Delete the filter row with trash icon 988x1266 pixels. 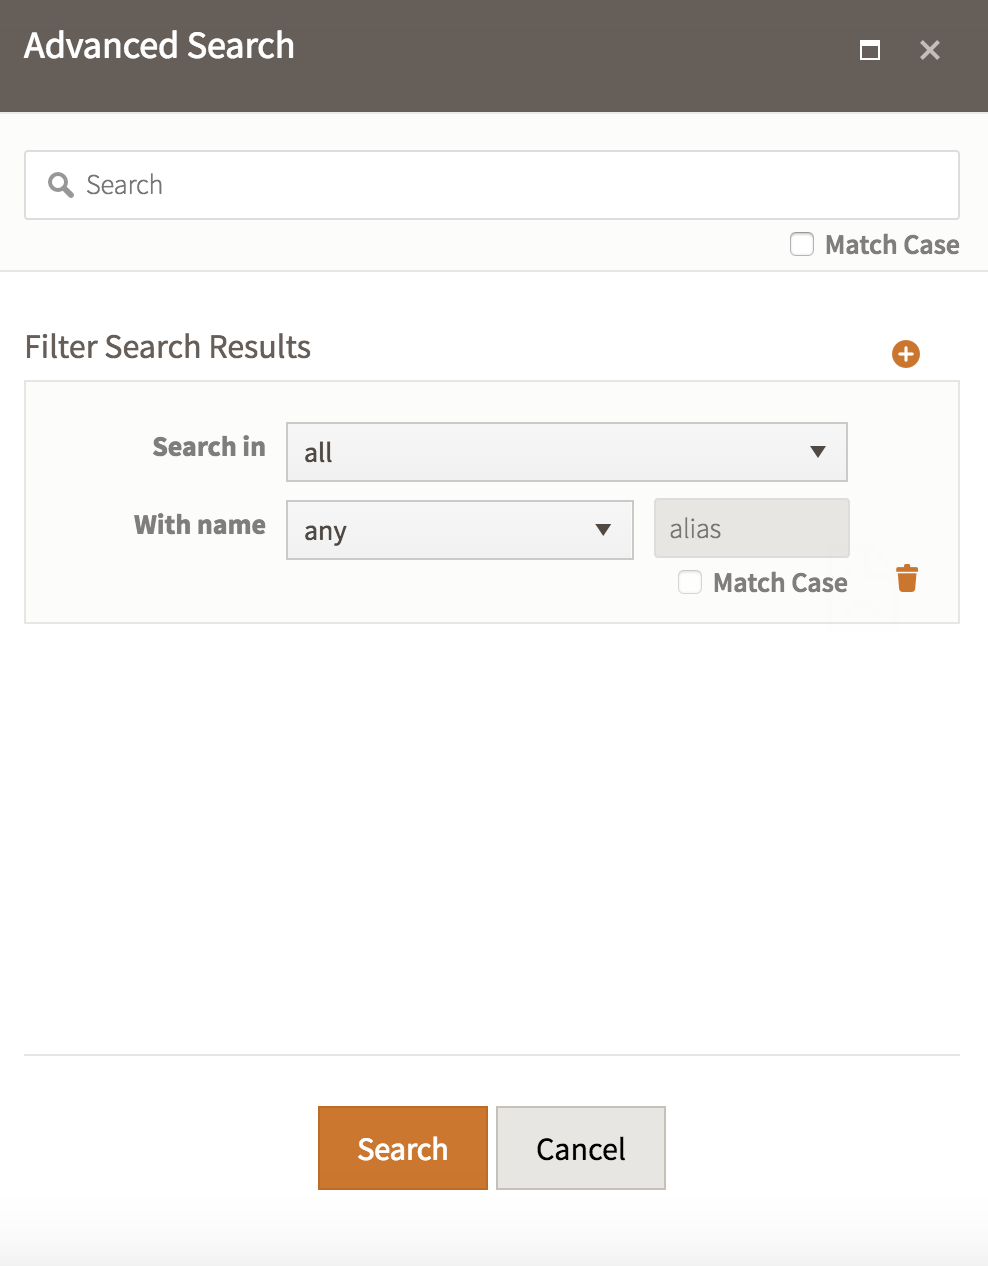[907, 579]
